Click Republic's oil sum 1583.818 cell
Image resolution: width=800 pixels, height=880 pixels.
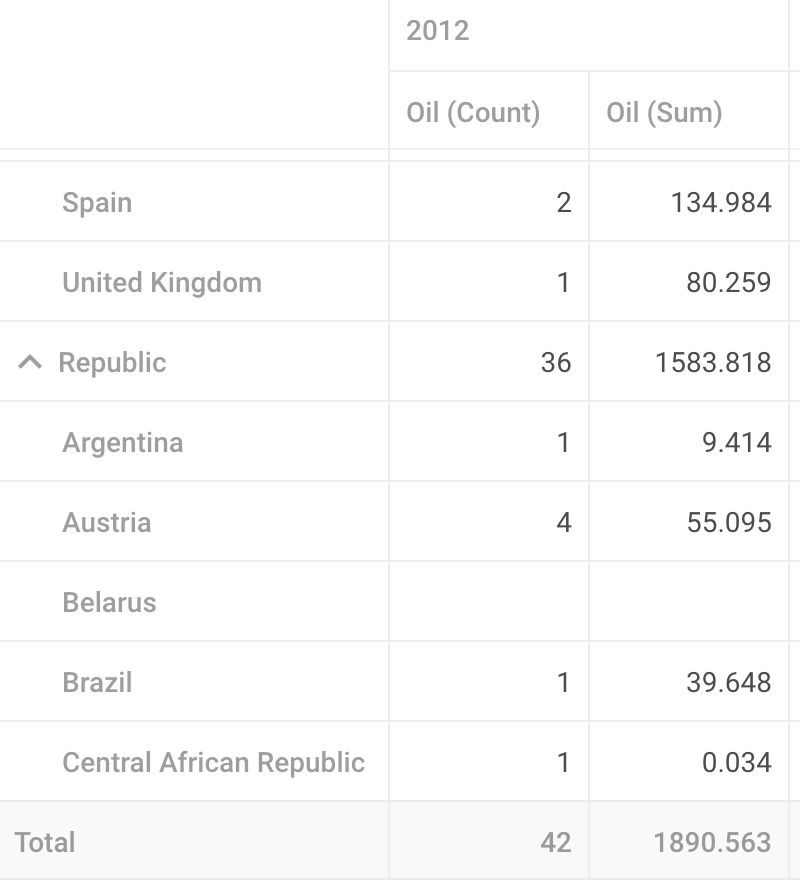point(689,362)
